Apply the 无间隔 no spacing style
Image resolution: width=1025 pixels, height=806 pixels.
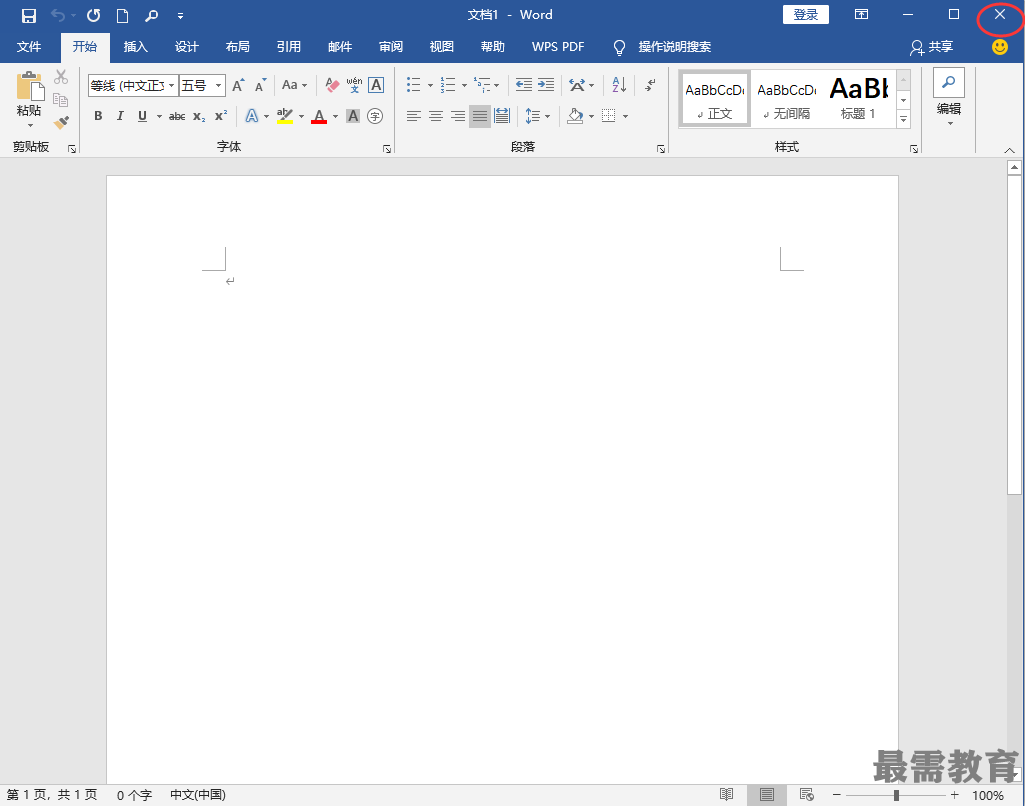(x=786, y=98)
